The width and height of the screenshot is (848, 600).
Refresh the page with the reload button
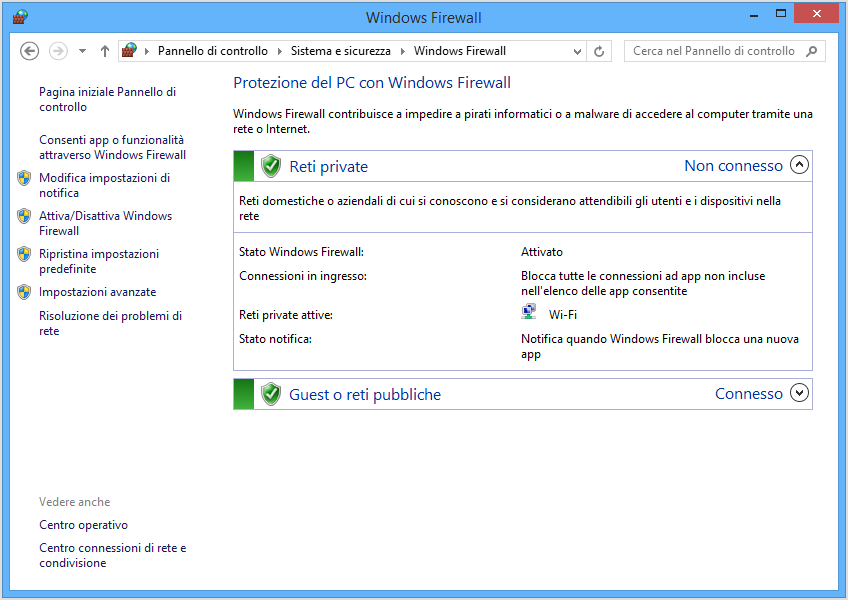(x=599, y=51)
